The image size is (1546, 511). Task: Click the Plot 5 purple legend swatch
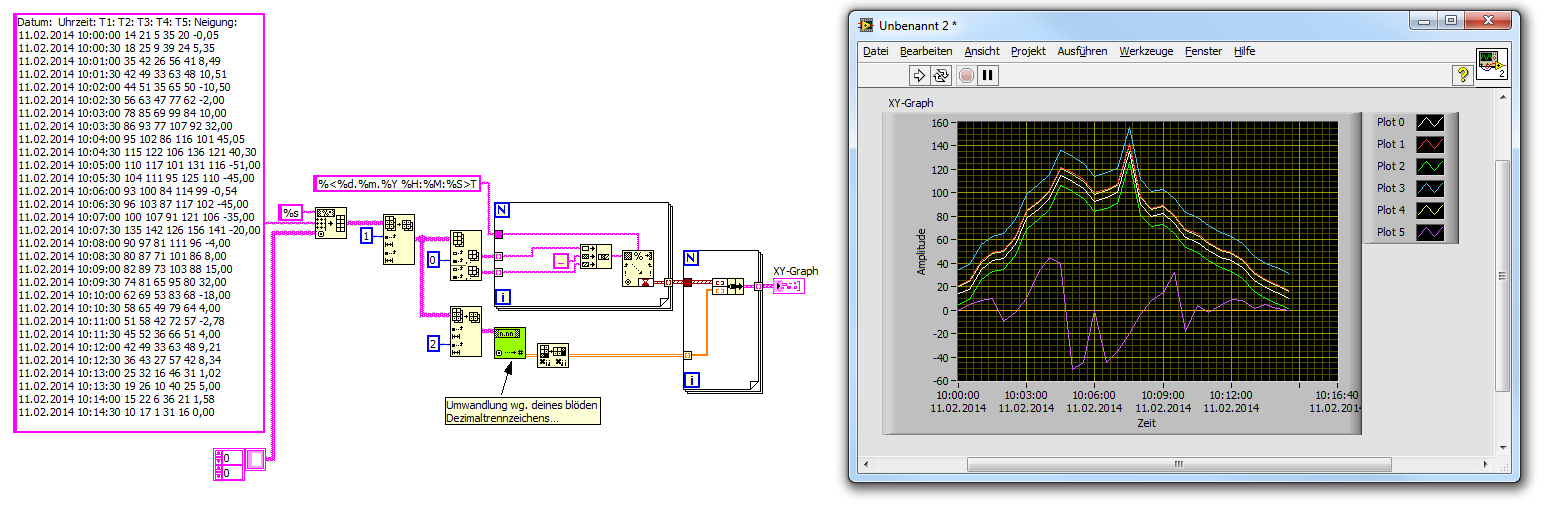click(x=1429, y=233)
